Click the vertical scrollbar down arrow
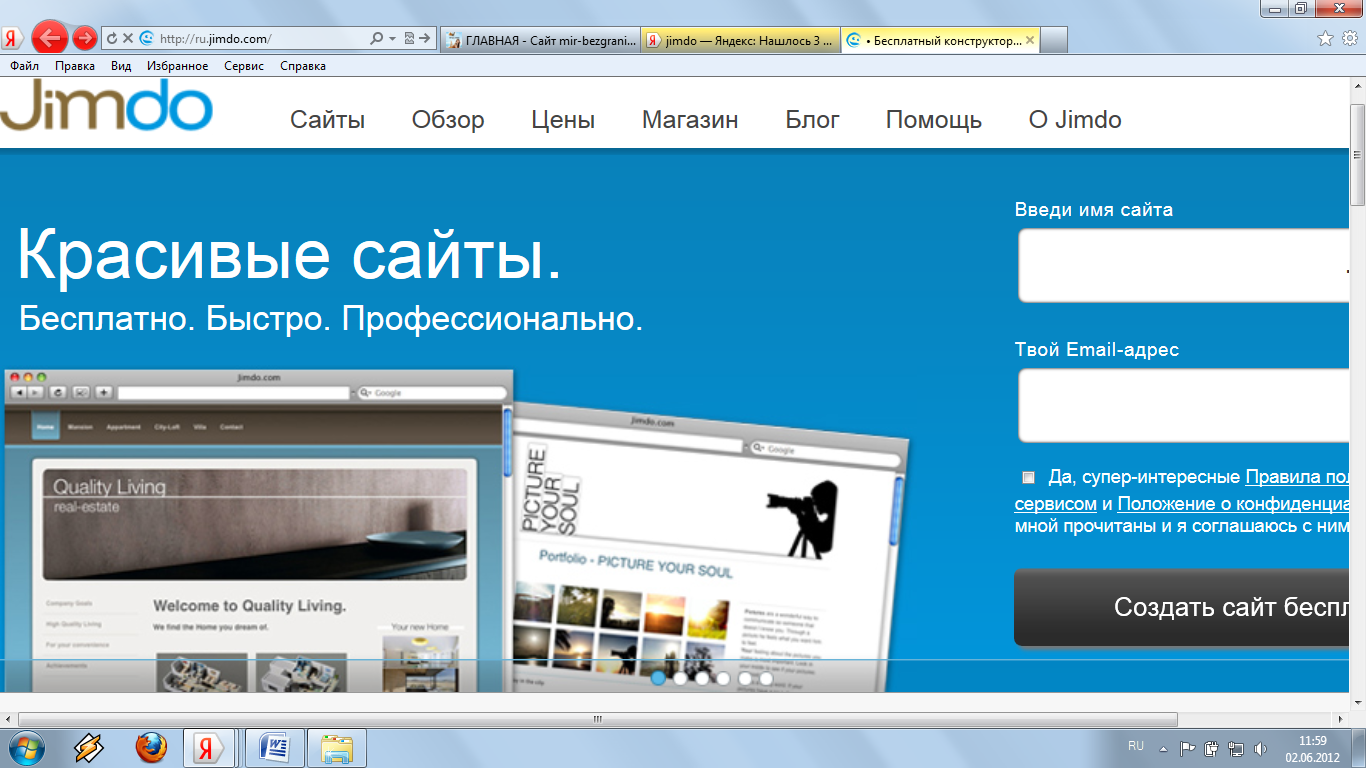Screen dimensions: 1366x768 pyautogui.click(x=1357, y=701)
